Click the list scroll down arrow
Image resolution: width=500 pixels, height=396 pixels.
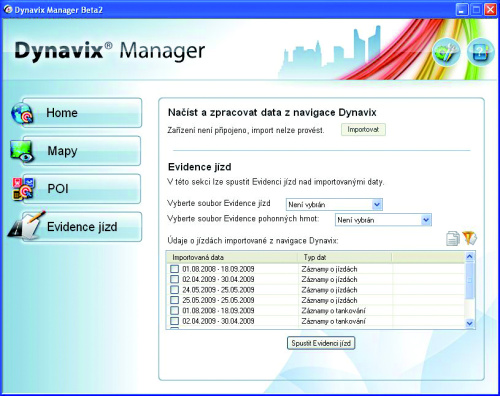(x=470, y=323)
